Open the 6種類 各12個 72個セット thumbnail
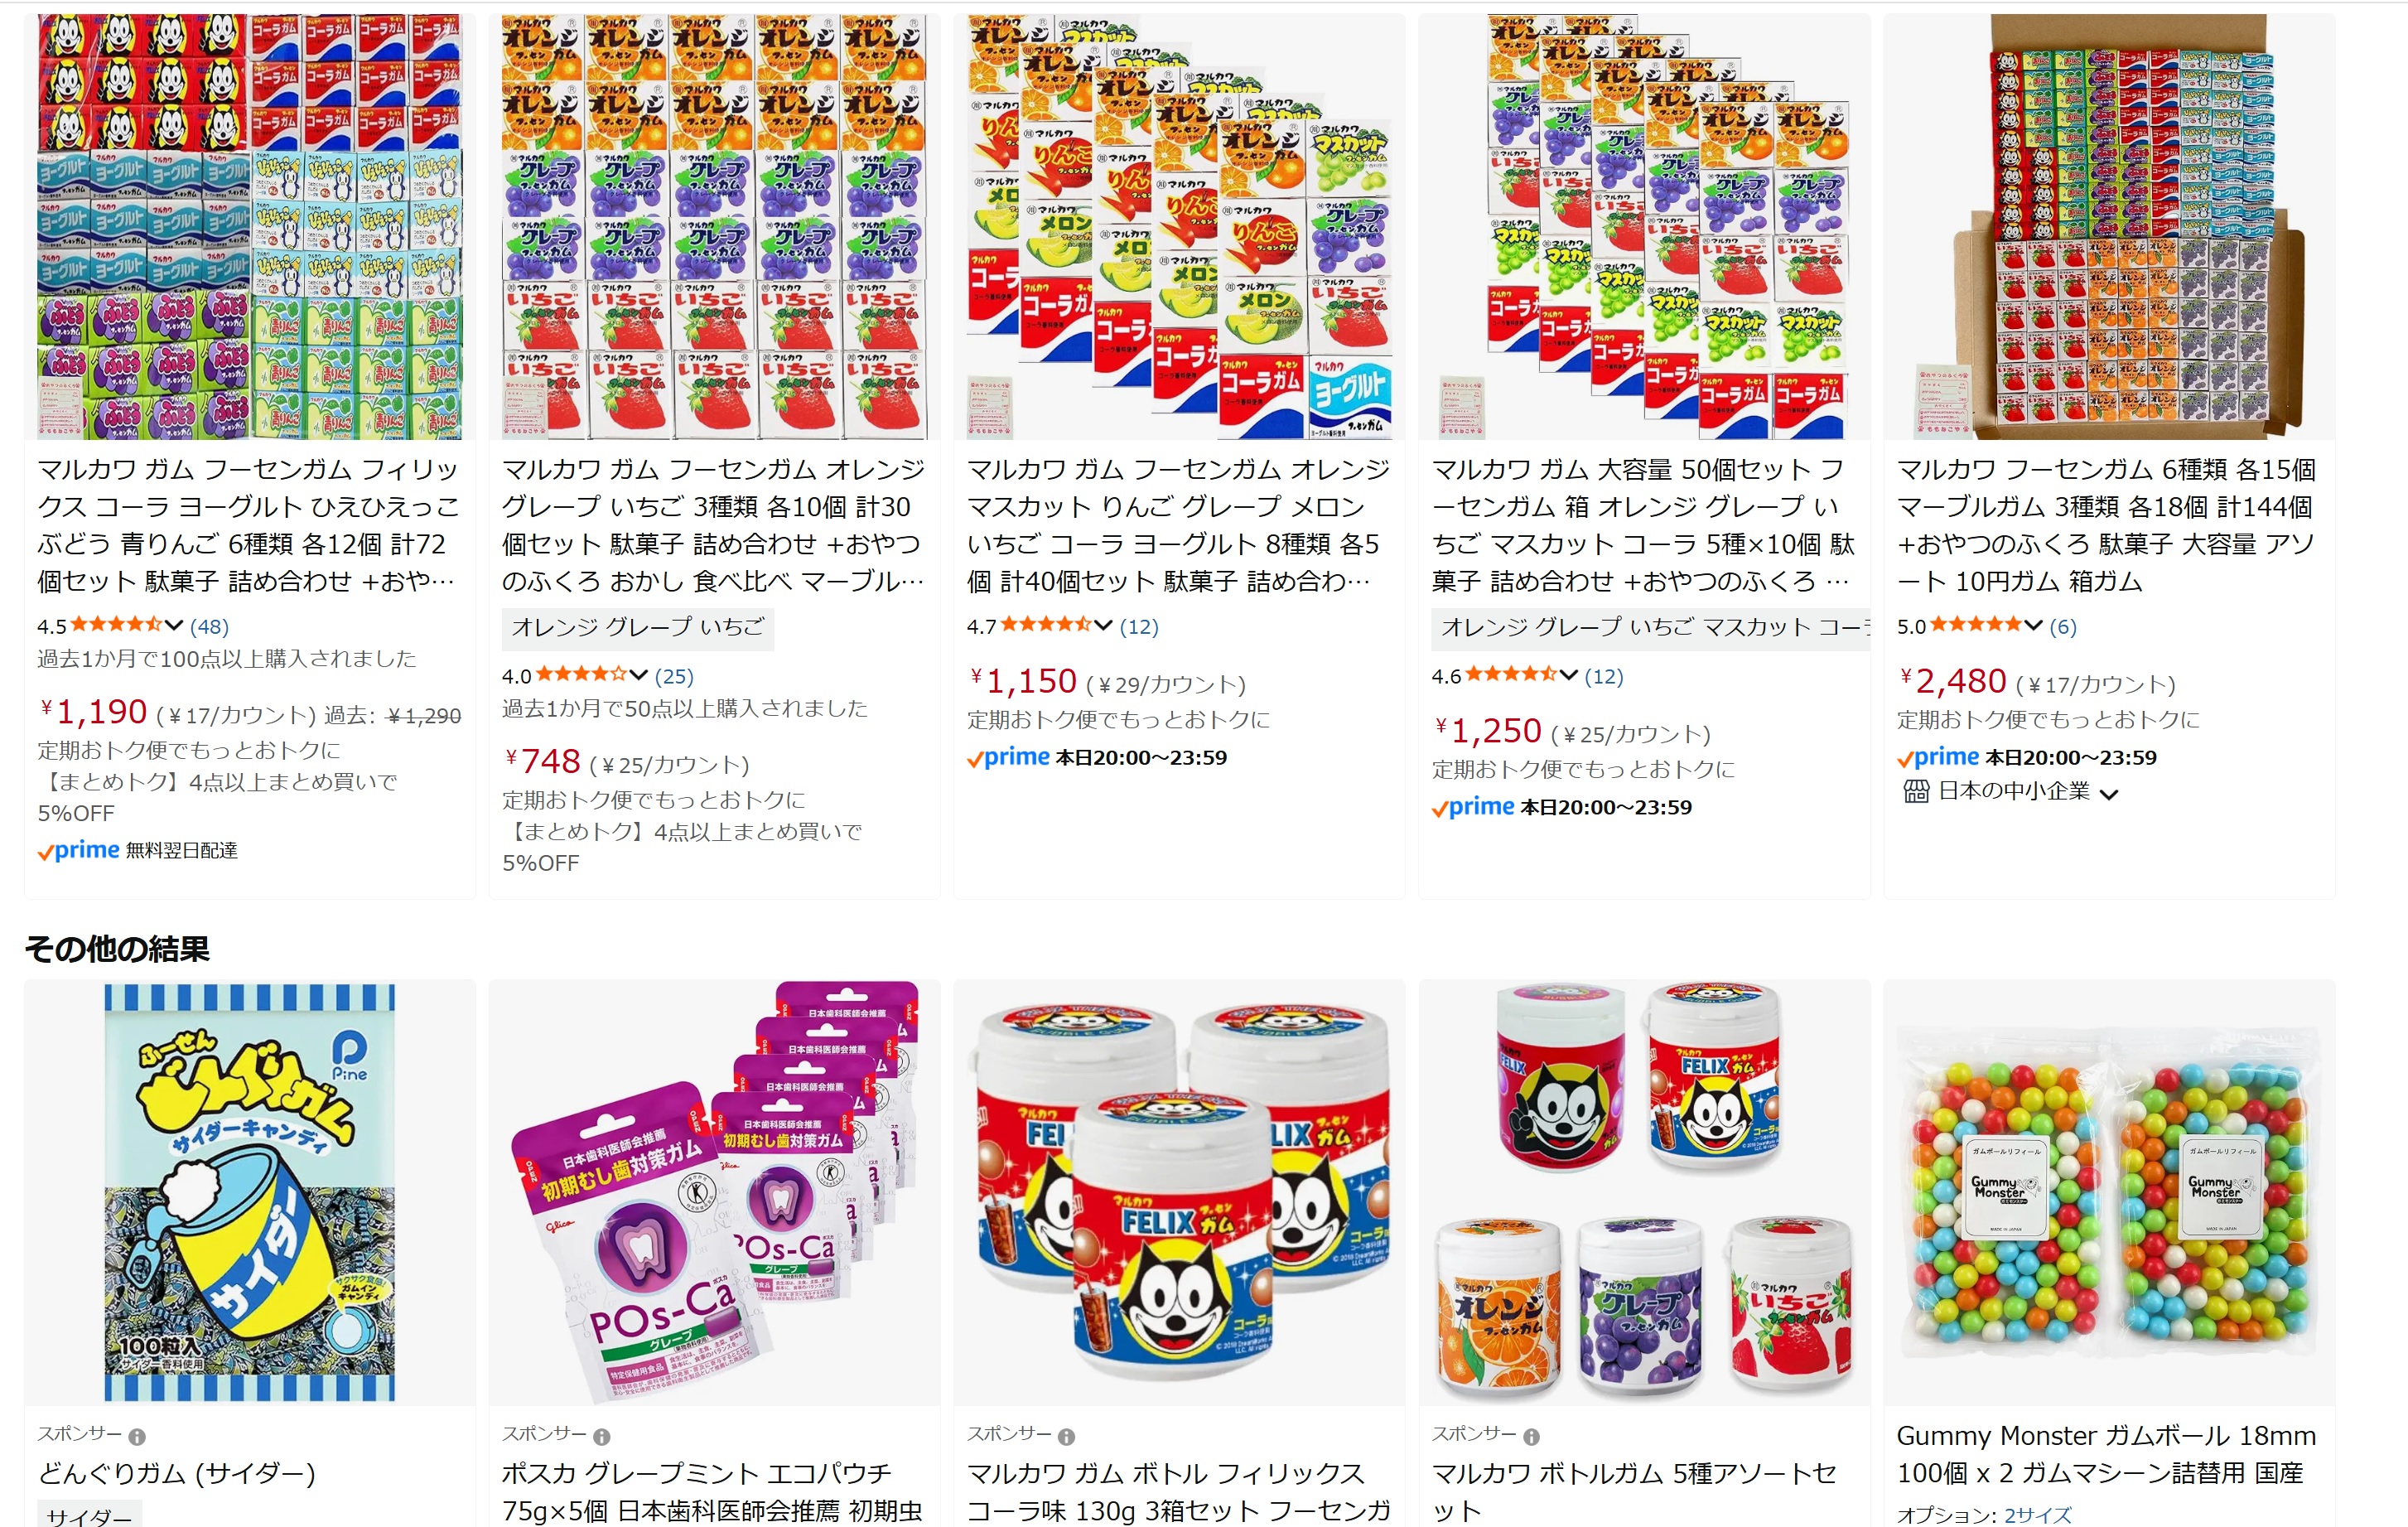 point(250,227)
